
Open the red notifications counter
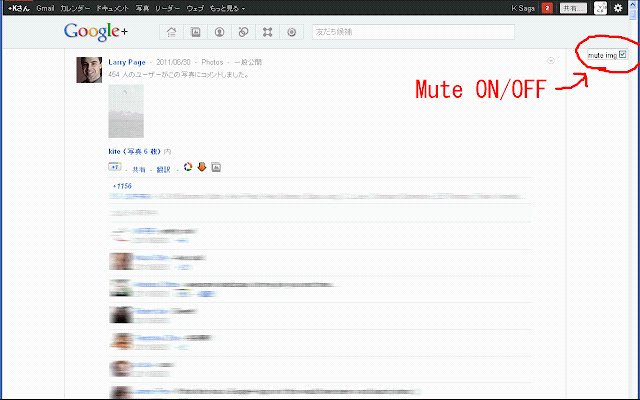[x=547, y=8]
